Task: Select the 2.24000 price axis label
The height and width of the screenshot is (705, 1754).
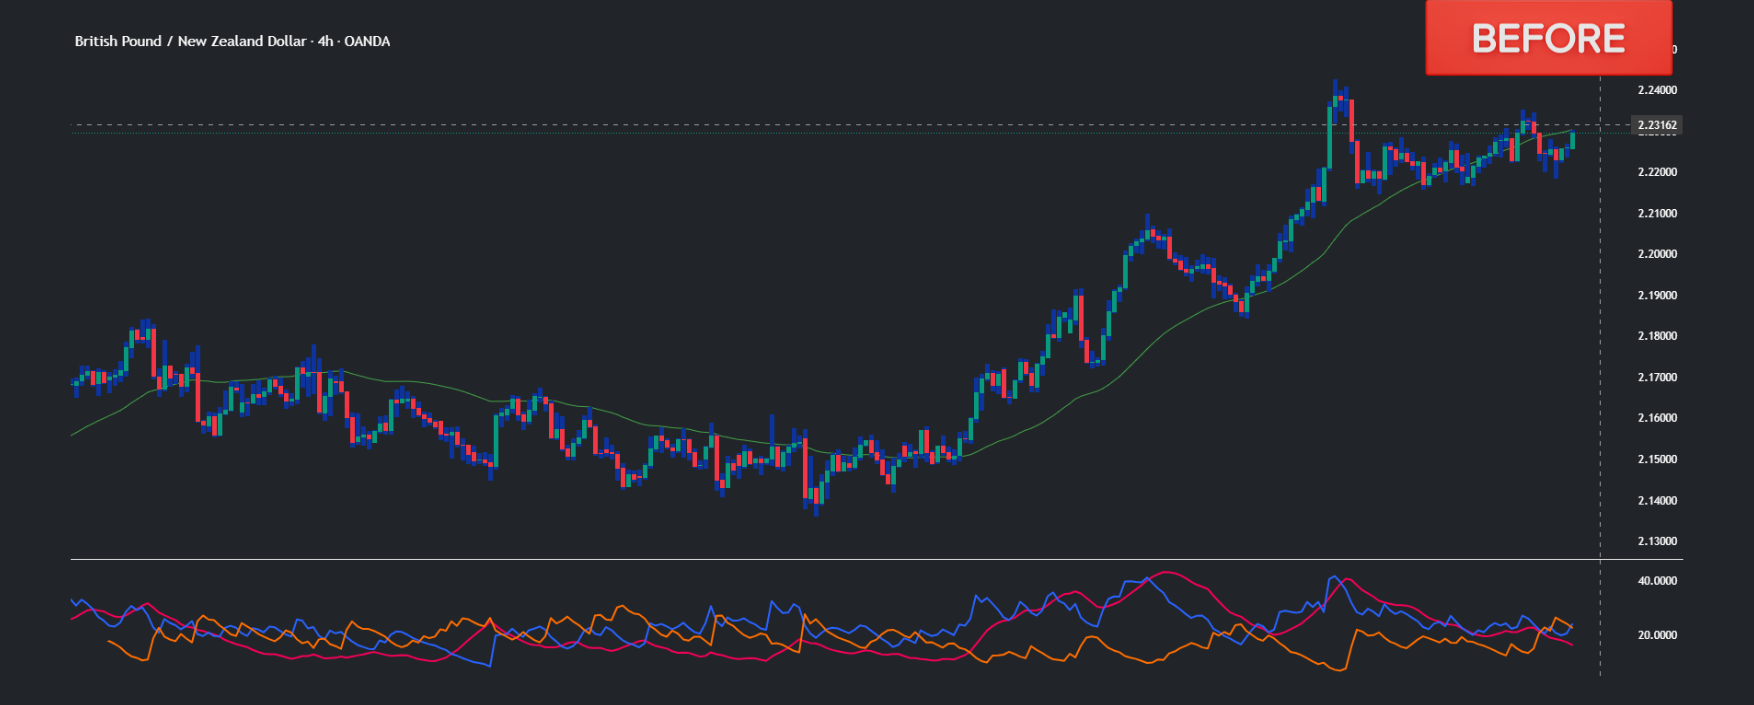Action: pyautogui.click(x=1656, y=90)
